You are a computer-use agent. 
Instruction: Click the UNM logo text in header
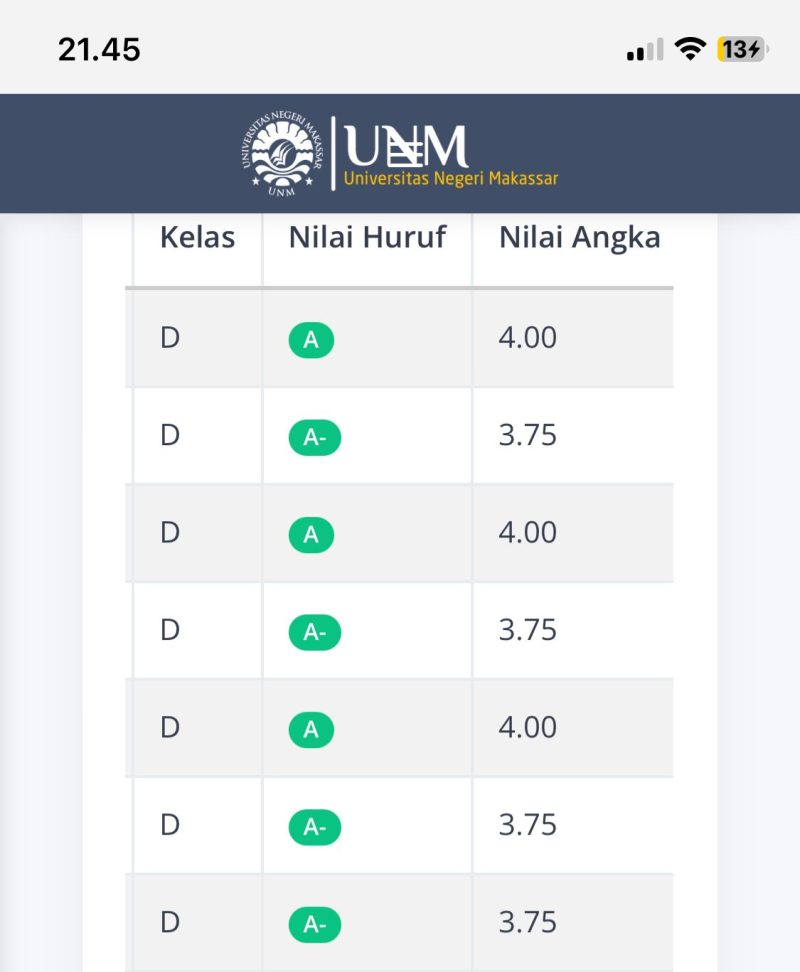click(404, 147)
